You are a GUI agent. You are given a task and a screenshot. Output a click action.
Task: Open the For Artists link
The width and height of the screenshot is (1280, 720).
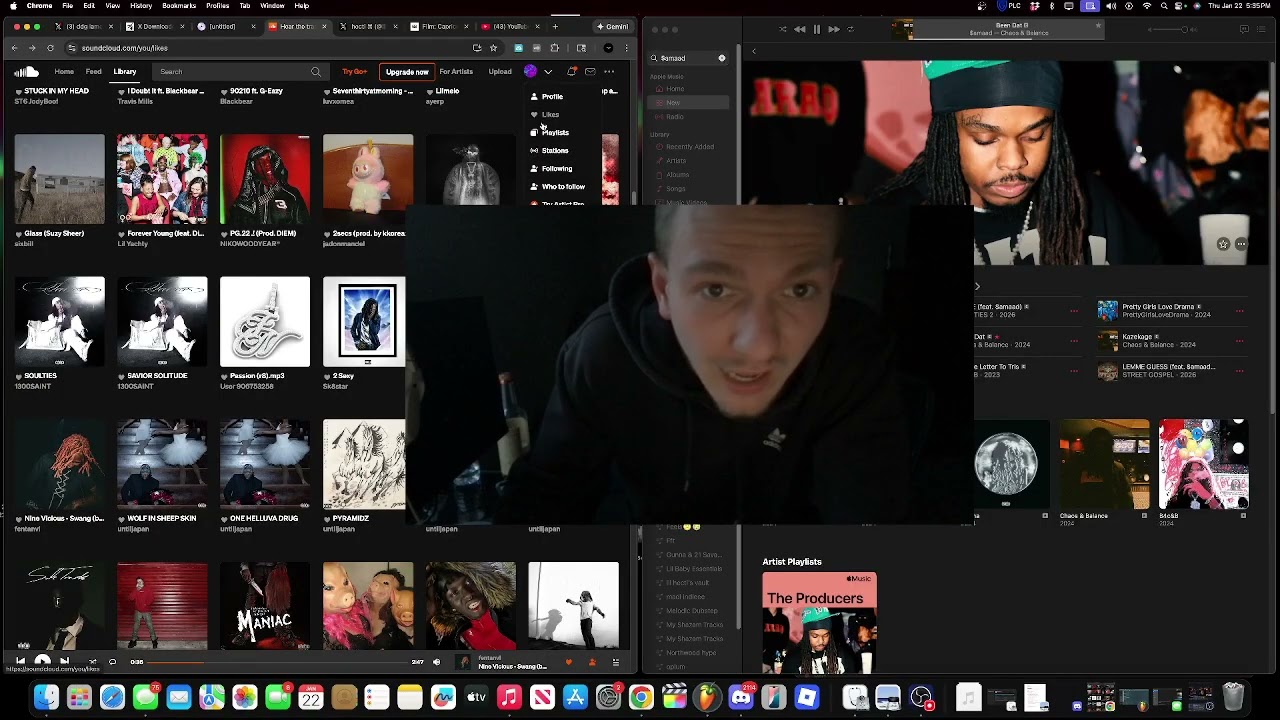click(x=456, y=72)
